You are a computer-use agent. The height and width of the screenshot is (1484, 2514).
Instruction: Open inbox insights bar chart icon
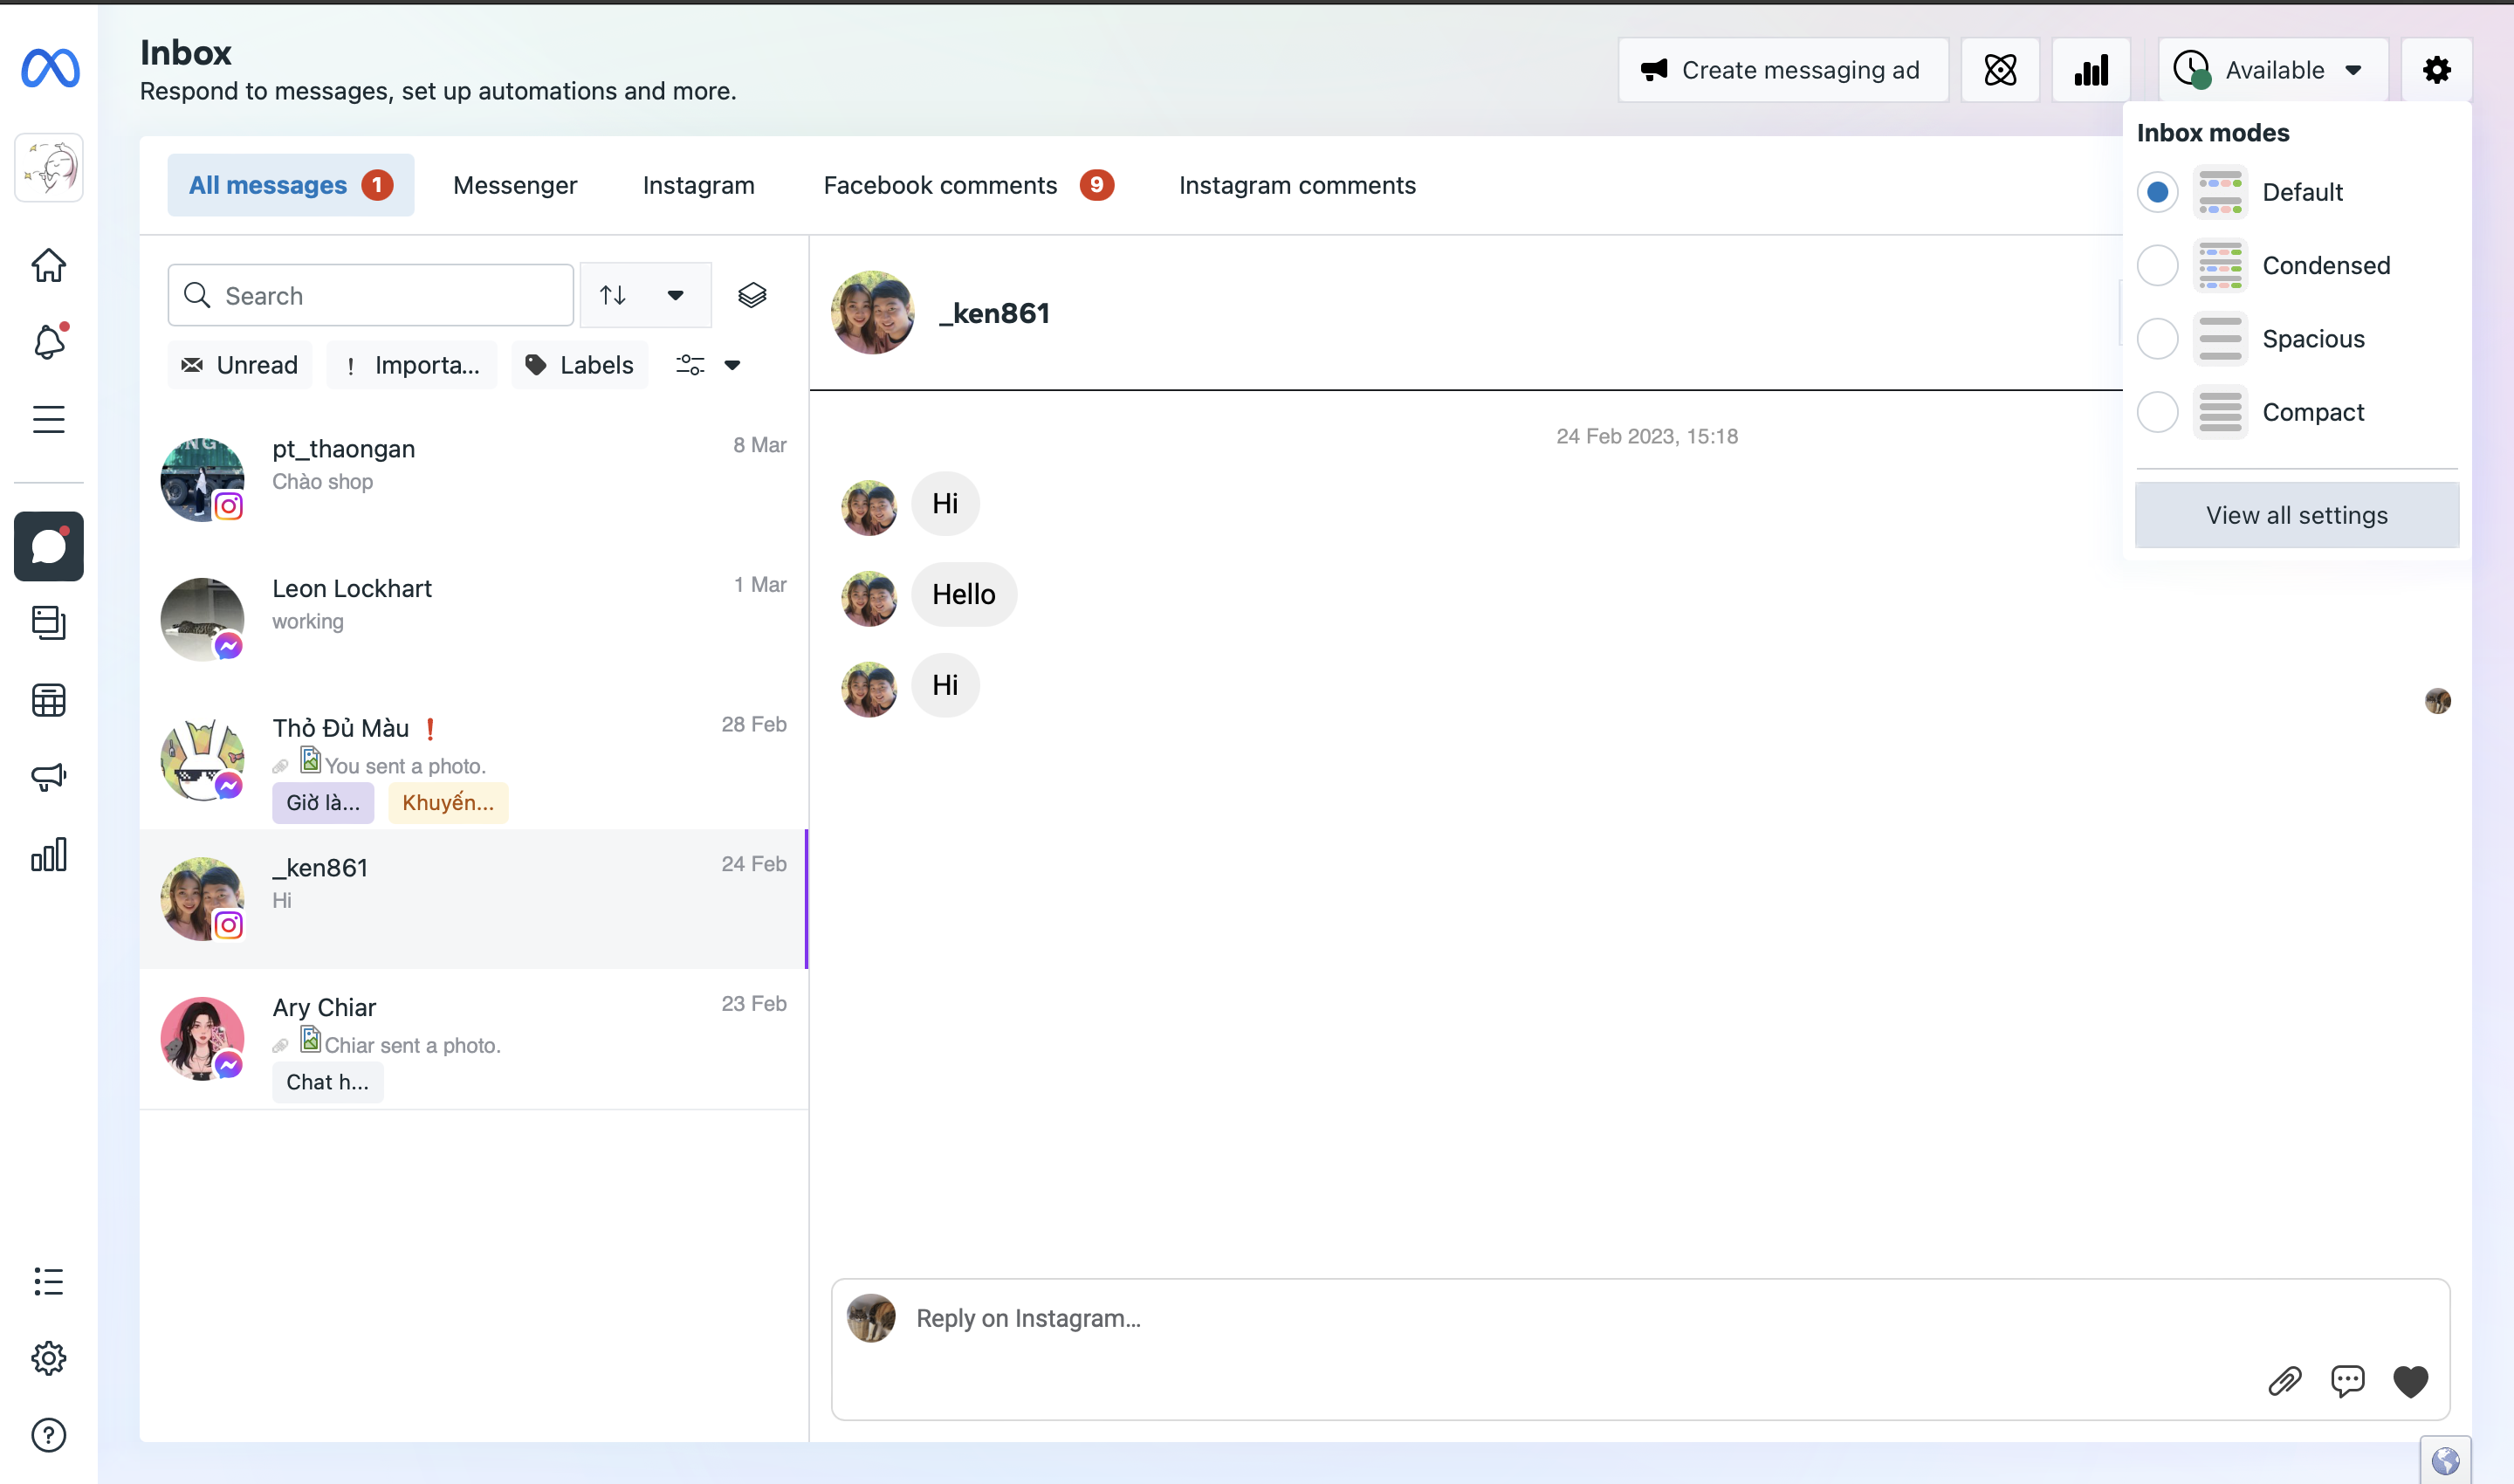pyautogui.click(x=2091, y=70)
